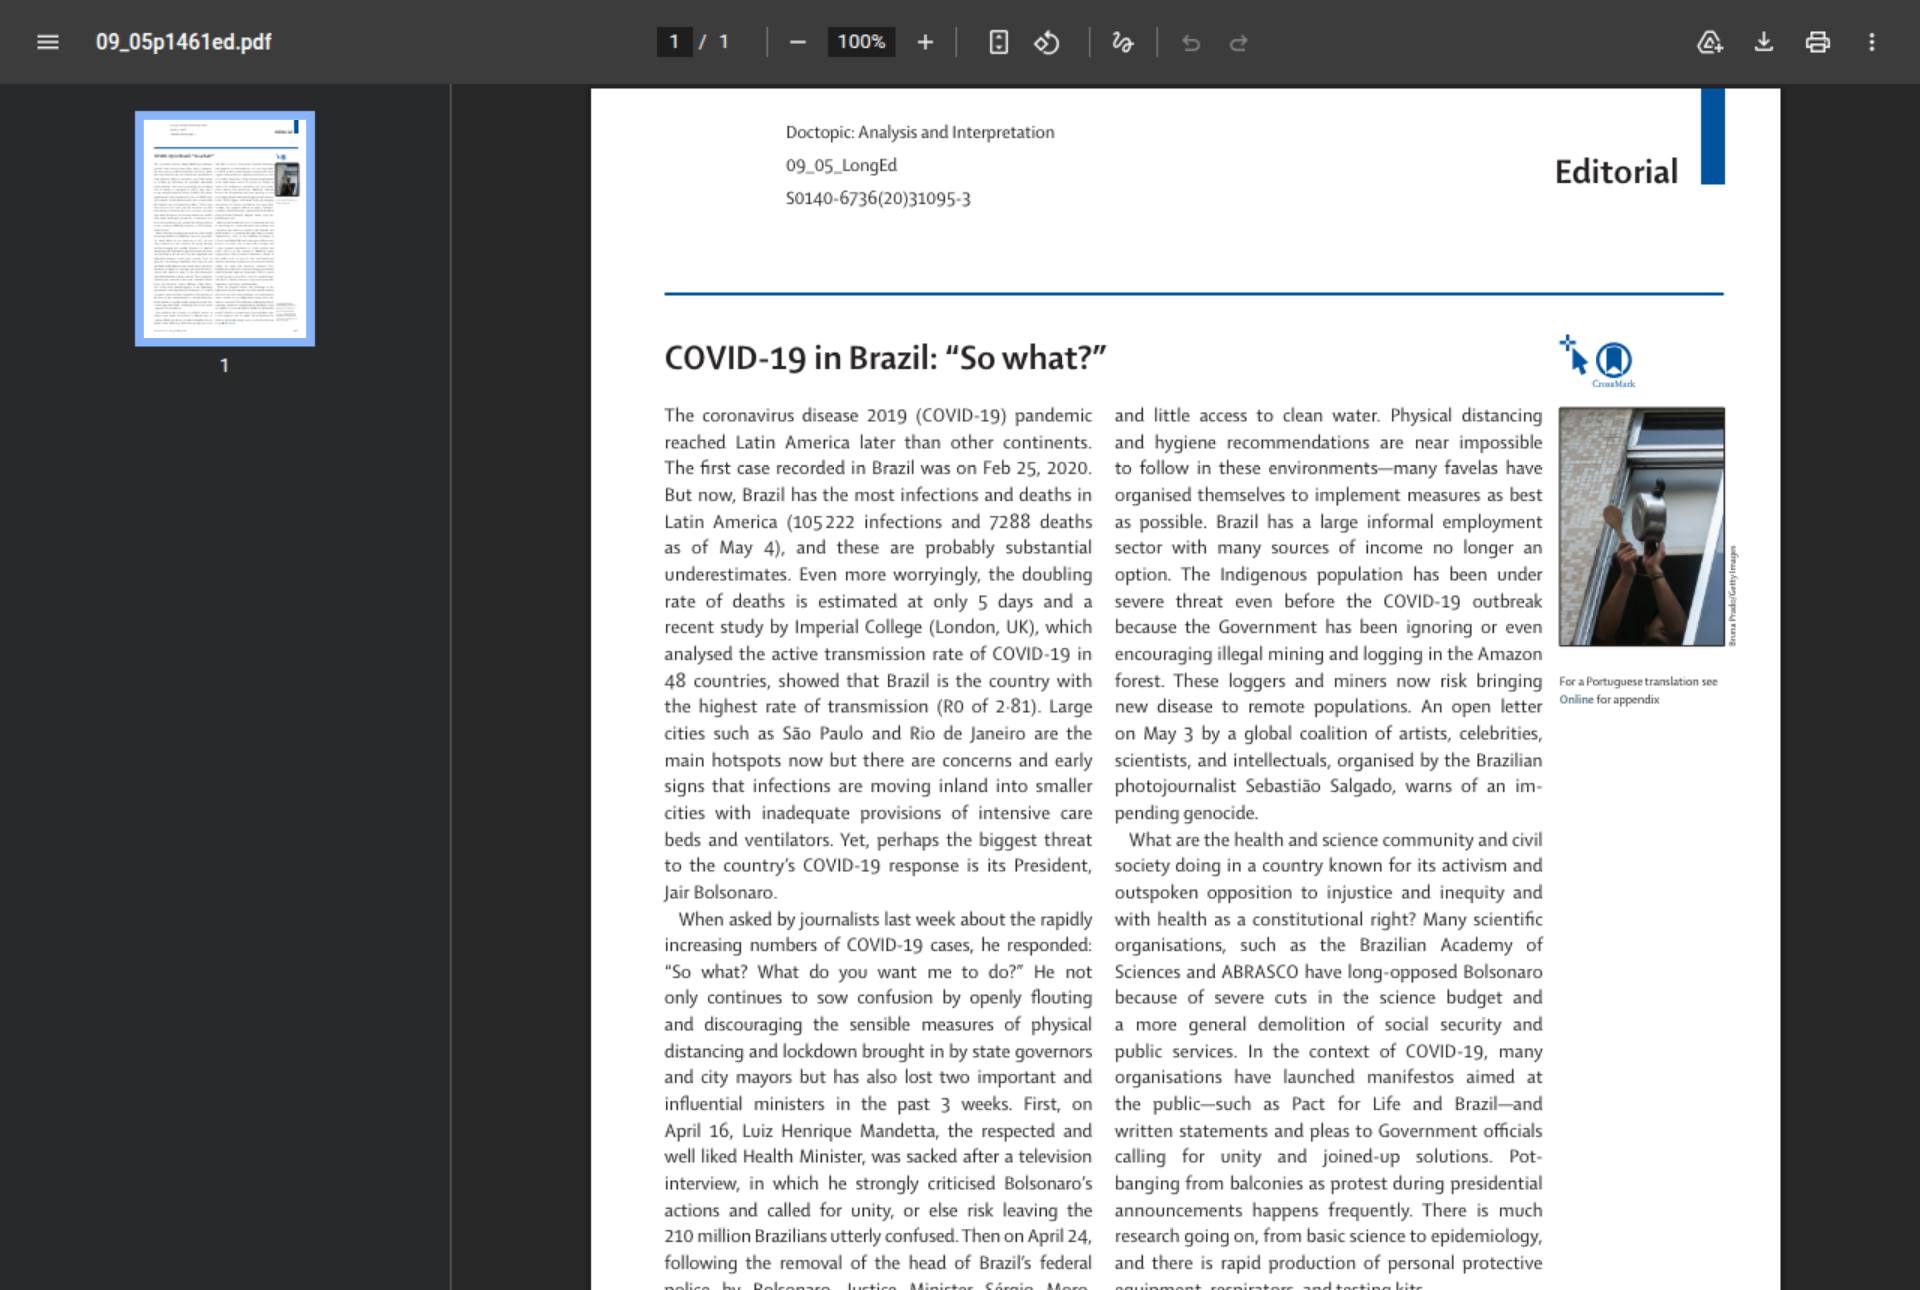Download the PDF file
This screenshot has height=1290, width=1920.
point(1764,42)
